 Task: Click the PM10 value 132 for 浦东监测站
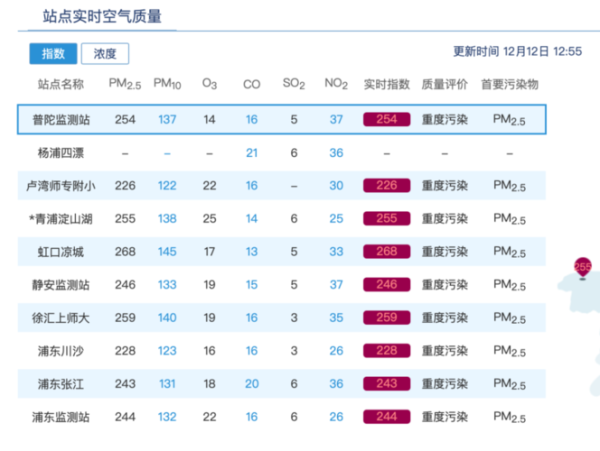(x=167, y=417)
